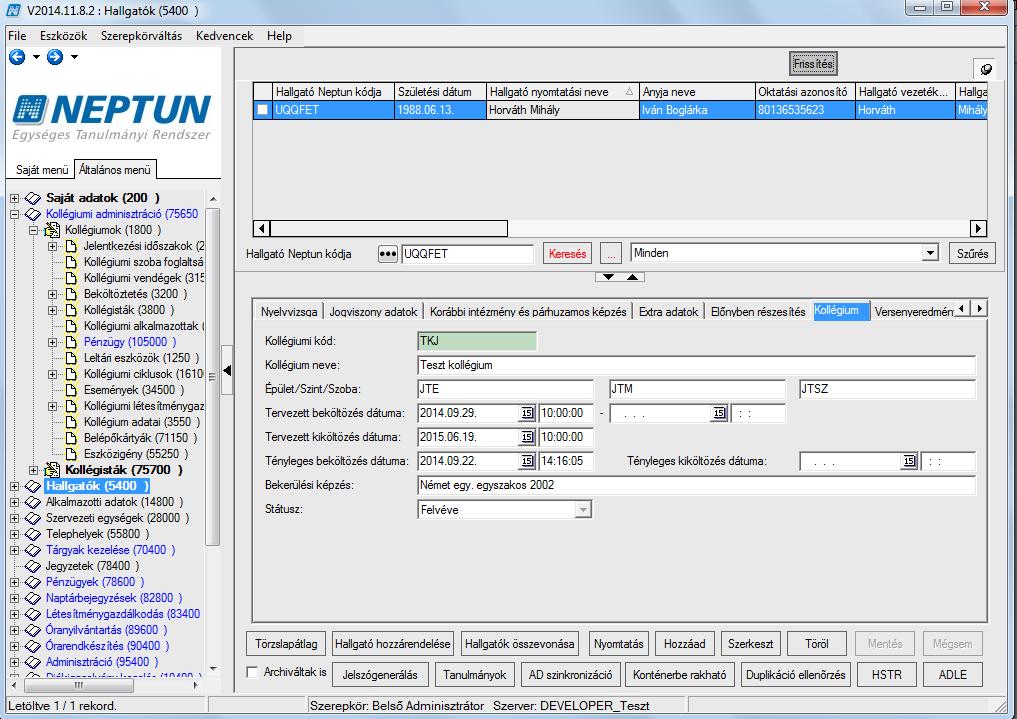Image resolution: width=1017 pixels, height=719 pixels.
Task: Click the blue forward navigation arrow
Action: point(55,57)
